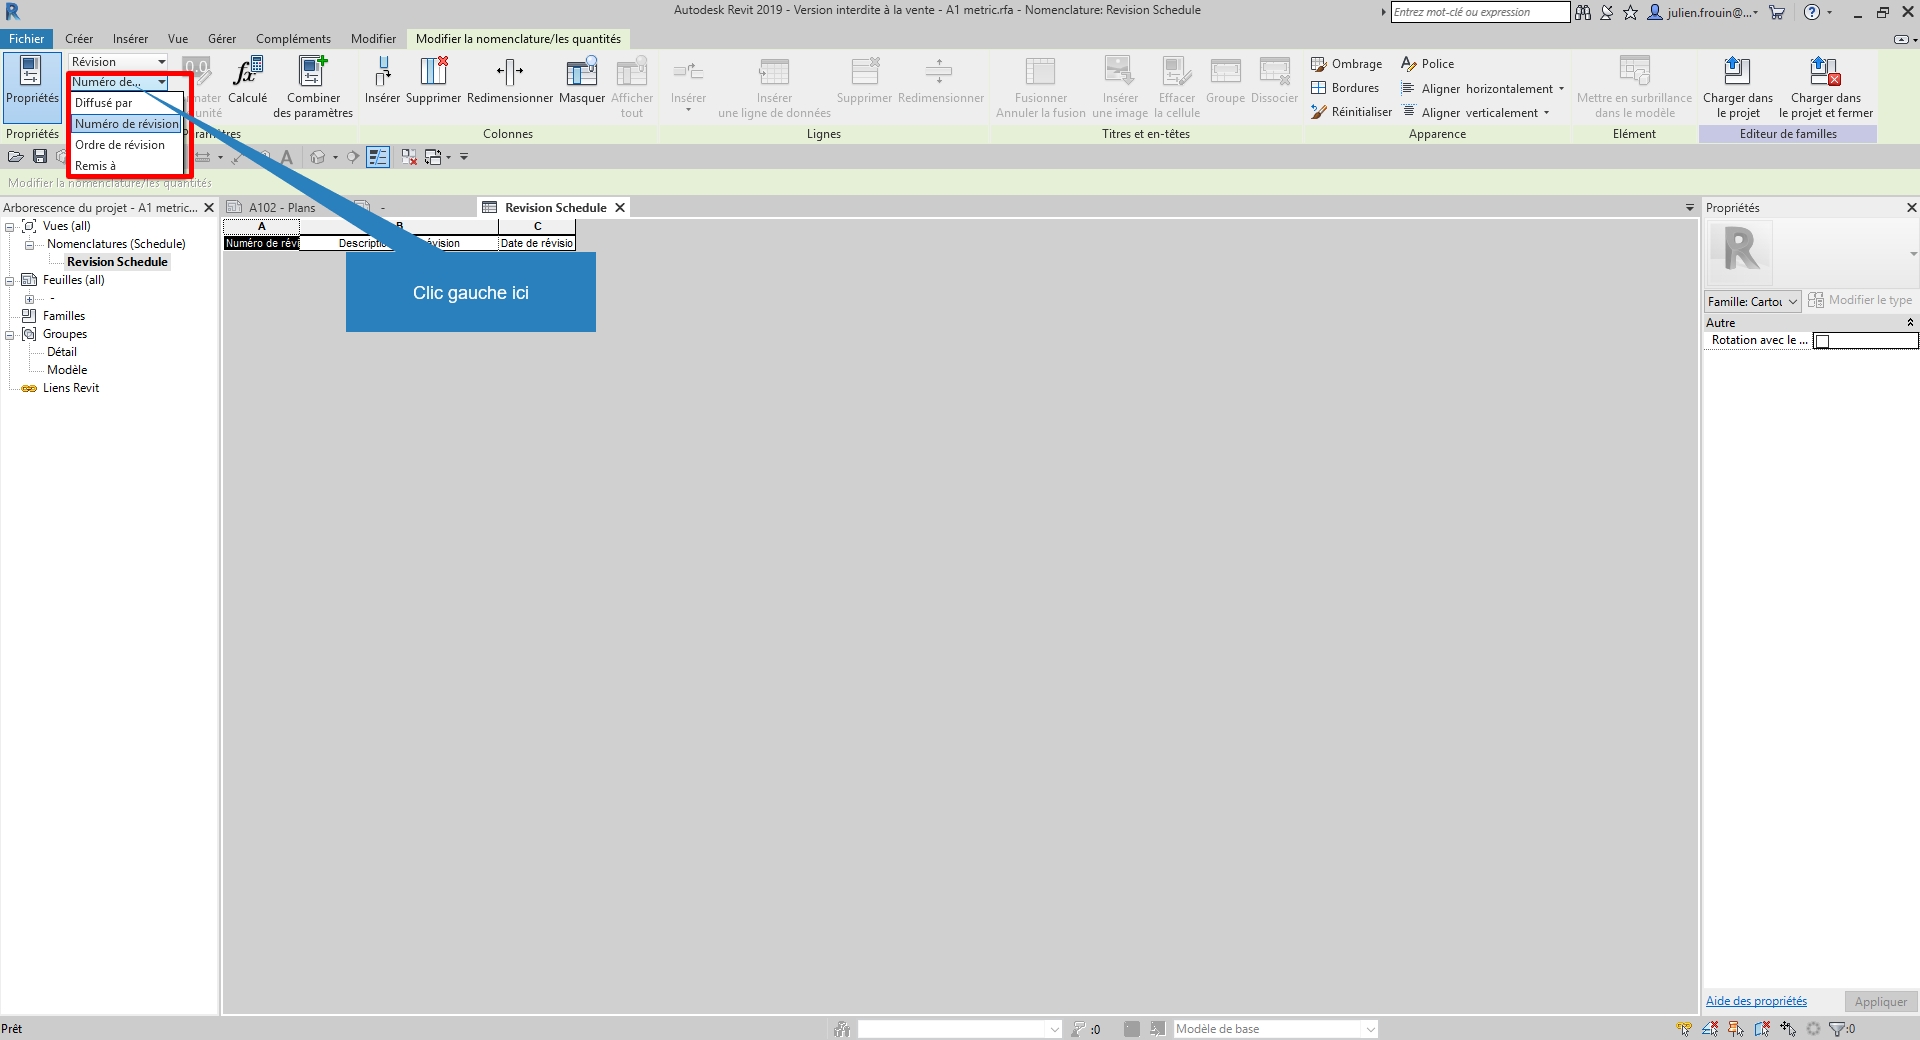Open the Police font settings

[1428, 64]
